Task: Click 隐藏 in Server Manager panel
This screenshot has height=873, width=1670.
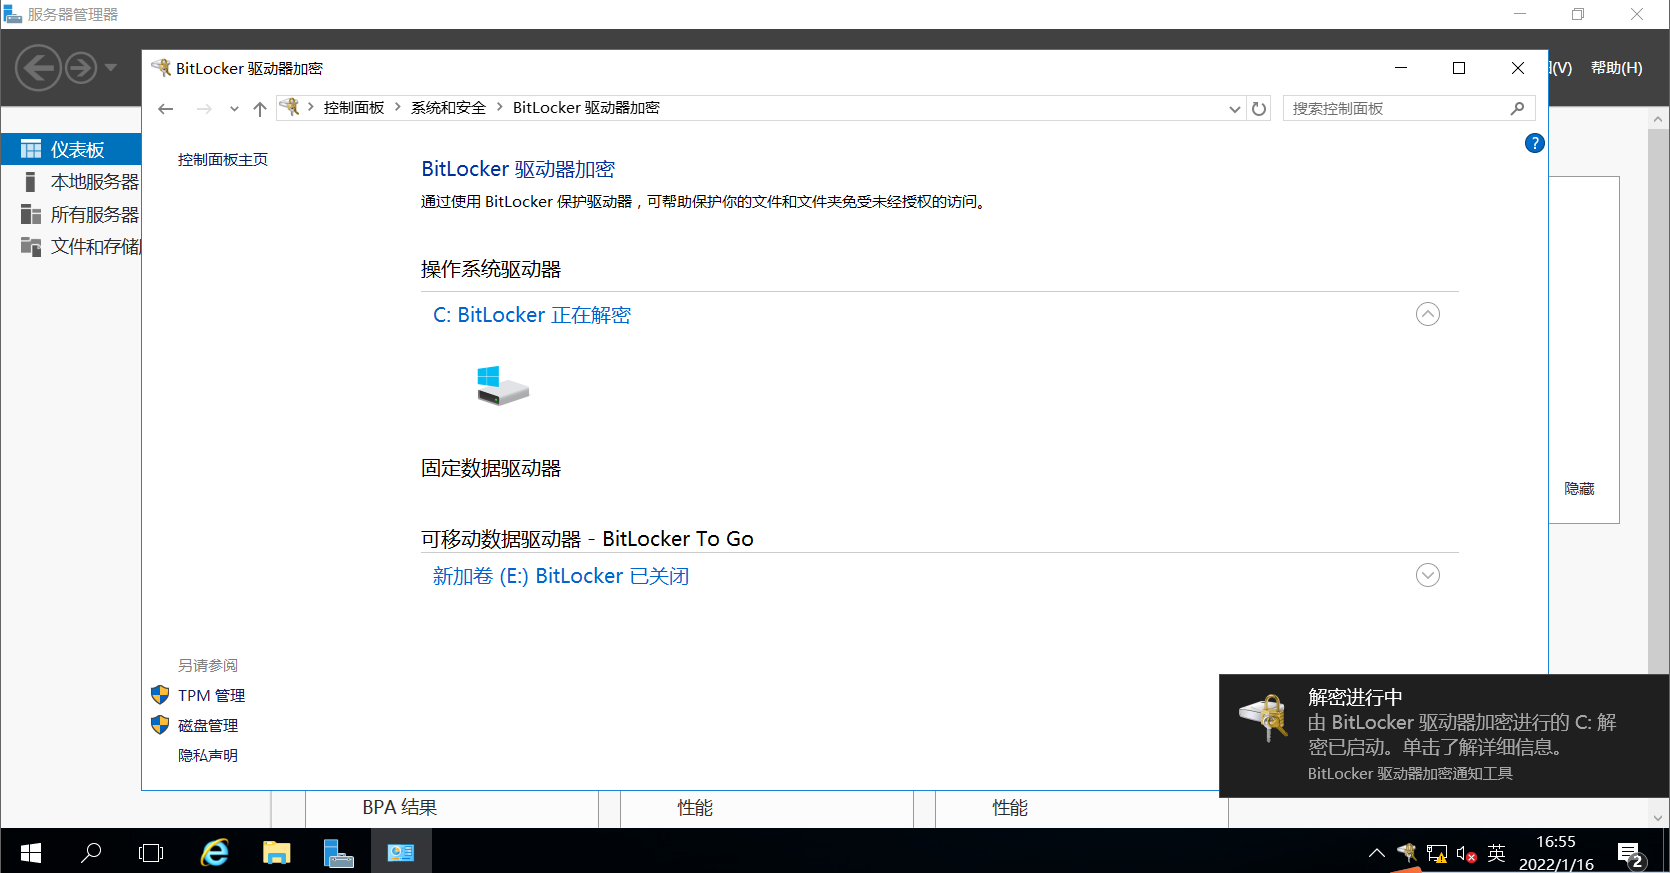Action: [1579, 488]
